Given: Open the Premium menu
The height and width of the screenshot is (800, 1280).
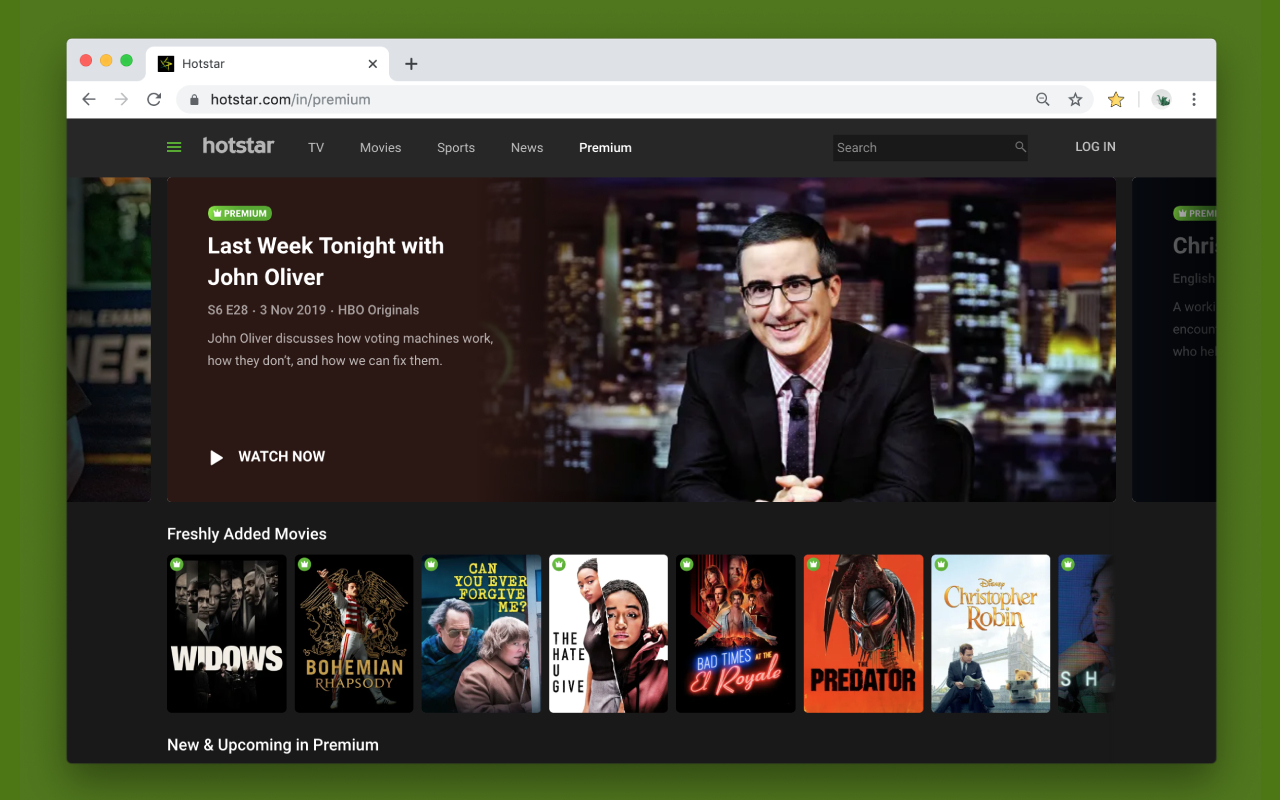Looking at the screenshot, I should click(605, 147).
